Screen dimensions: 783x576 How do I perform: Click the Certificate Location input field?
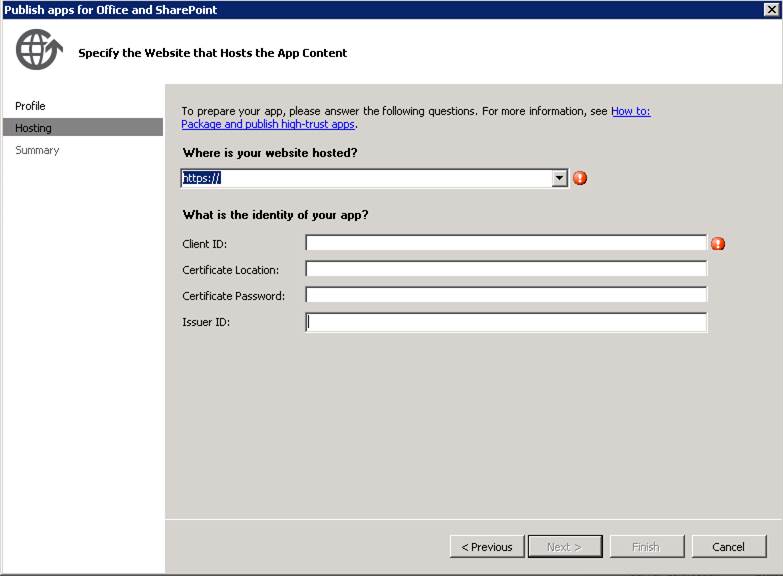click(x=506, y=269)
